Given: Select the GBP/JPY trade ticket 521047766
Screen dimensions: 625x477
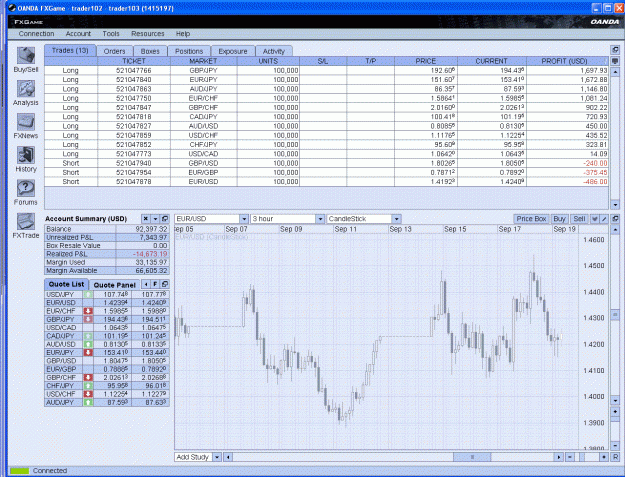Looking at the screenshot, I should coord(326,71).
